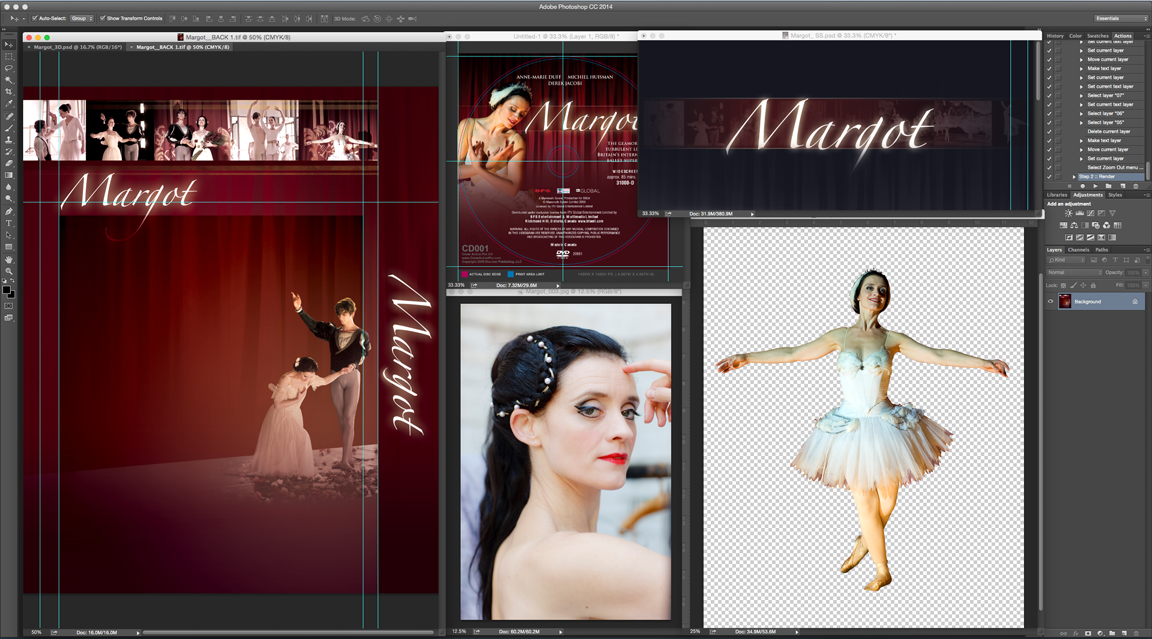1152x639 pixels.
Task: Select the Lasso tool
Action: coord(9,68)
